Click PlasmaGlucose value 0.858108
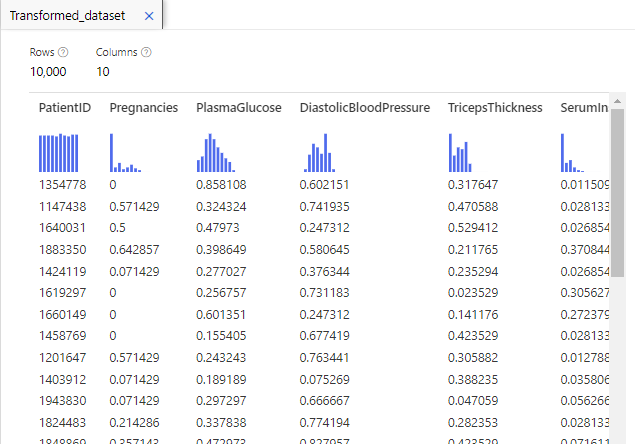This screenshot has height=444, width=635. [x=221, y=185]
